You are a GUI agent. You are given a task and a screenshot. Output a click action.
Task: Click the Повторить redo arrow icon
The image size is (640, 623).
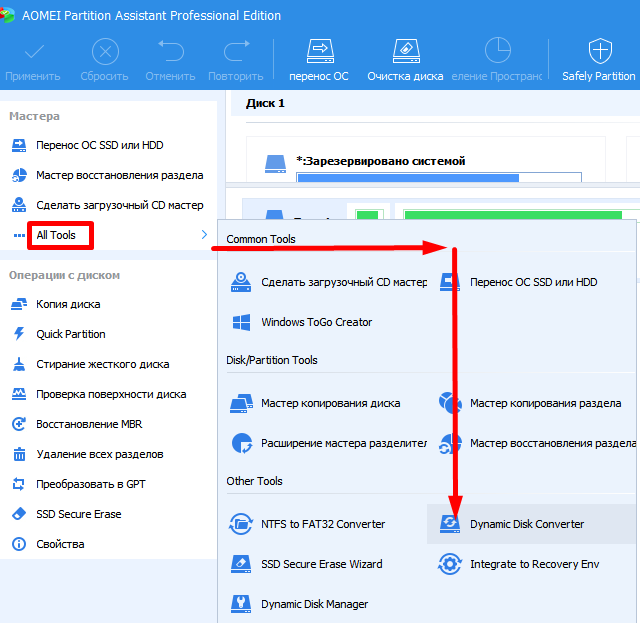pyautogui.click(x=237, y=51)
